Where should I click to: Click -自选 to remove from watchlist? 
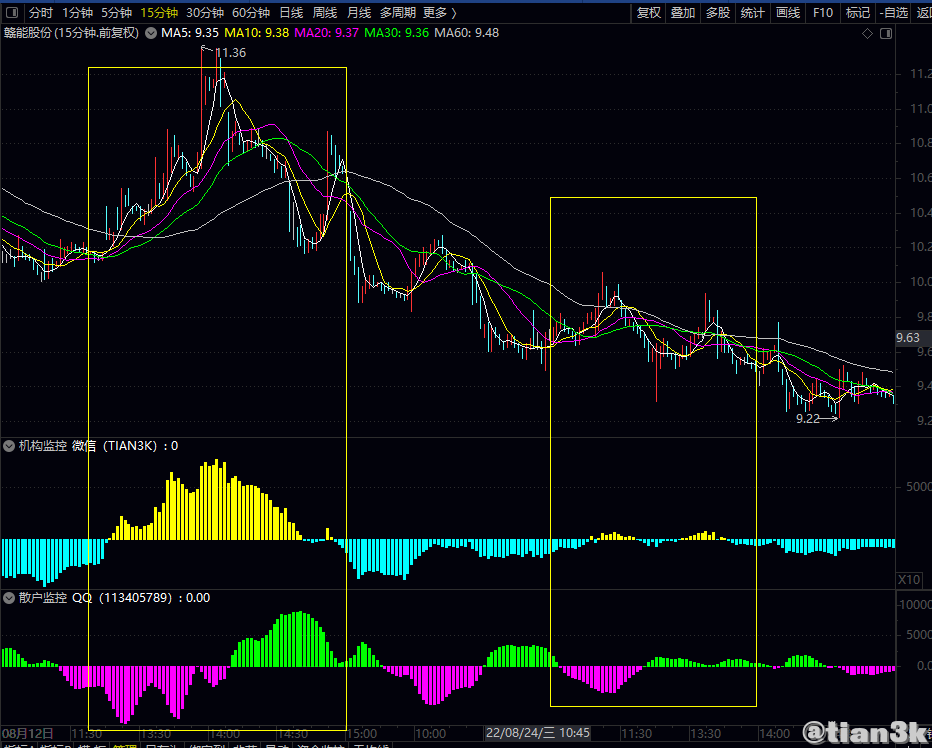[893, 12]
